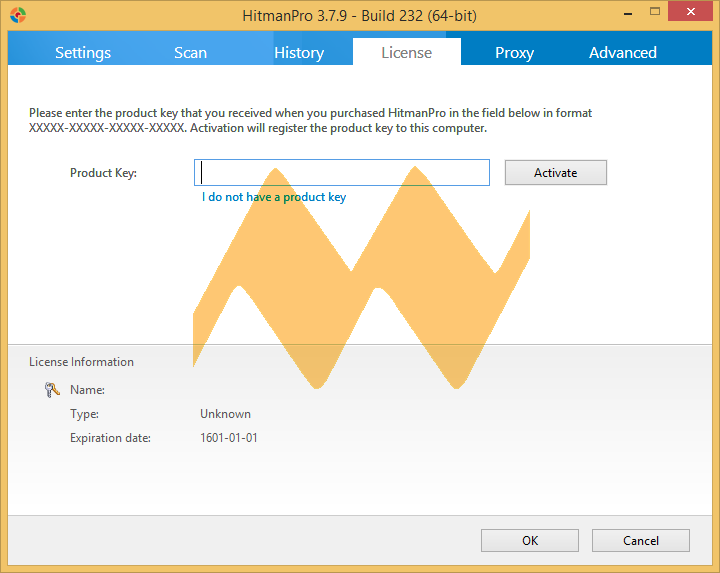
Task: Focus the Product Key input field
Action: [342, 173]
